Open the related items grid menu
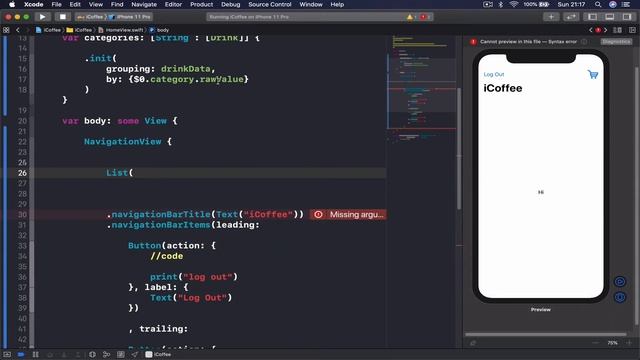Screen dimensions: 640x360 (6, 30)
